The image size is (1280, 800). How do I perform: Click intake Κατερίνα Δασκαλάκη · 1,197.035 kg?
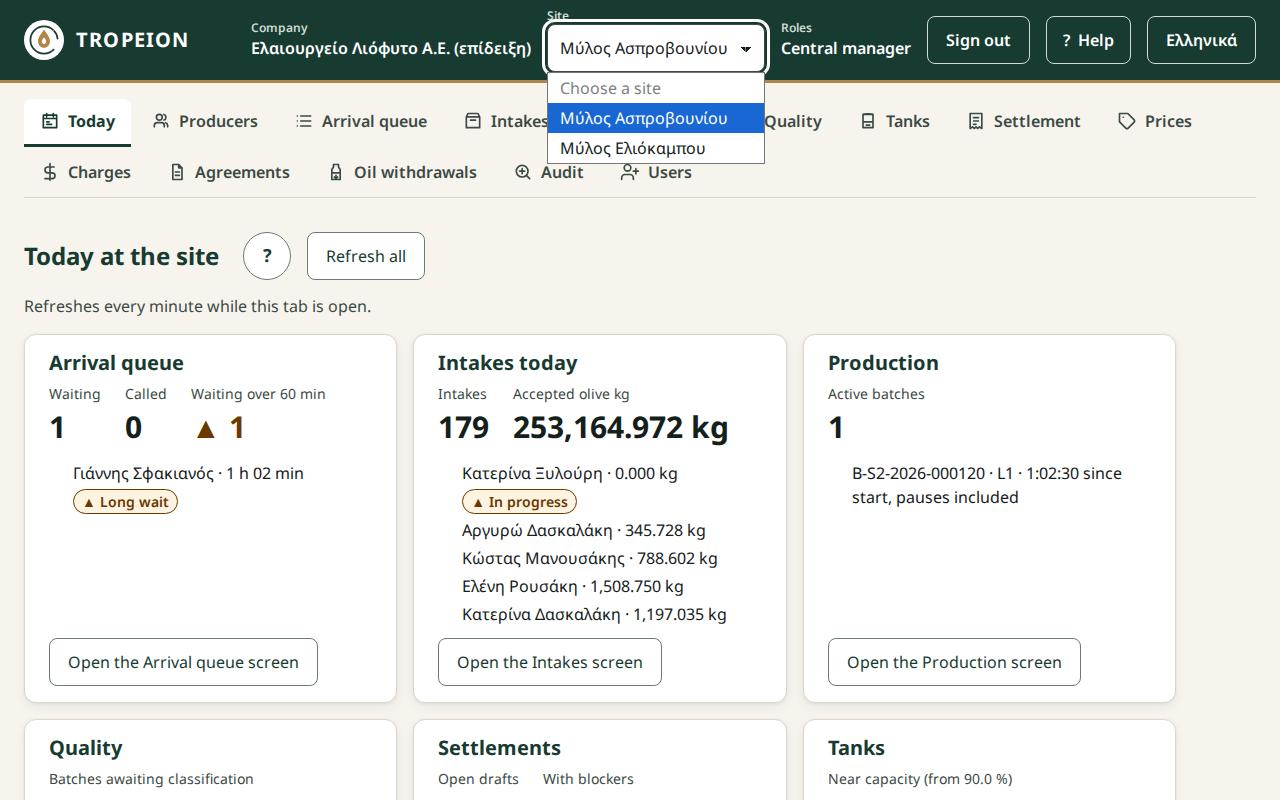tap(594, 614)
